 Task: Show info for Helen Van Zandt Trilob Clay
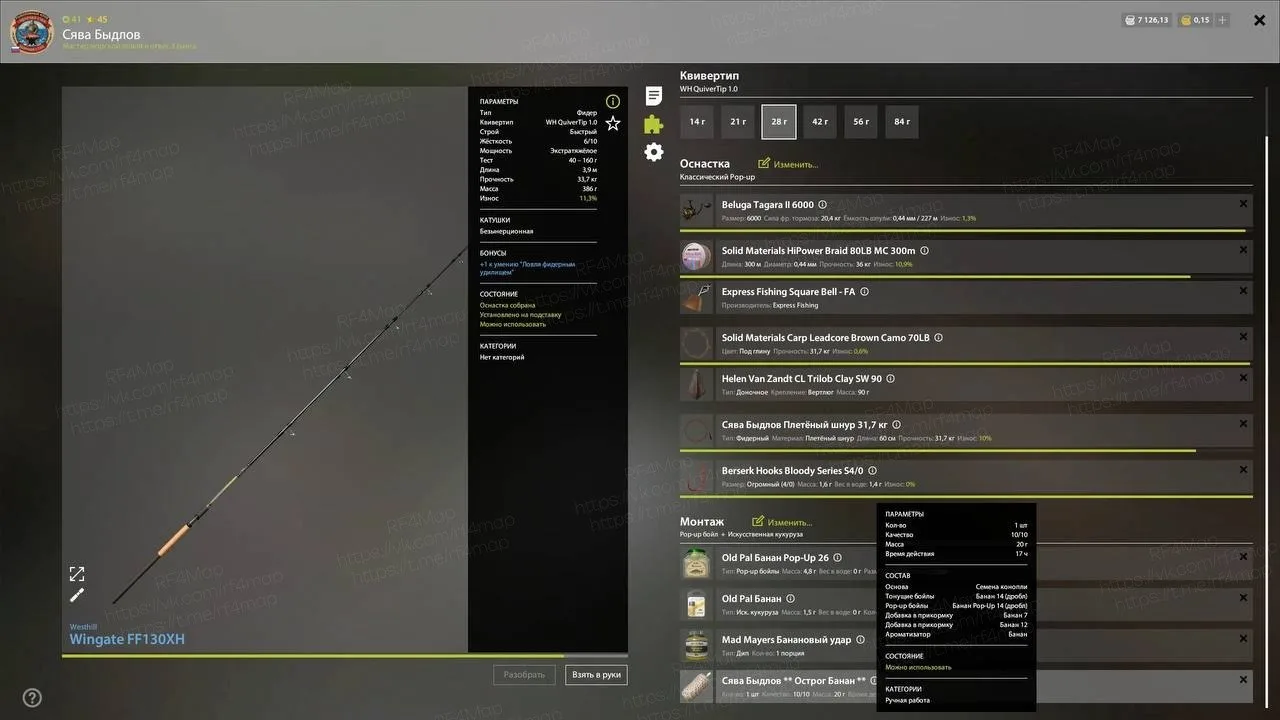tap(890, 379)
